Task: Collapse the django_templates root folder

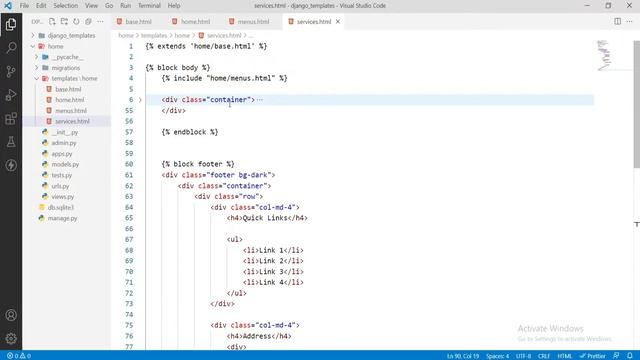Action: click(33, 36)
